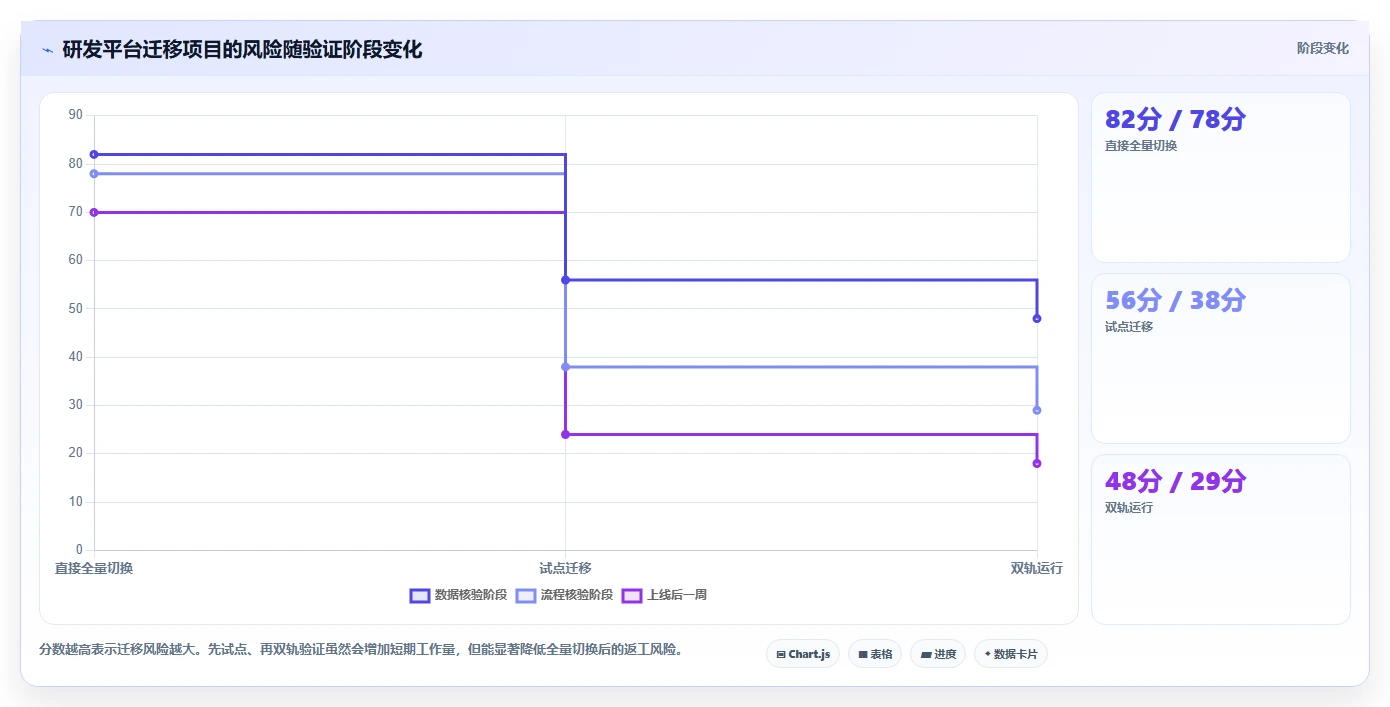Click the chart title icon beside 研发平台迁移项目
This screenshot has width=1390, height=707.
pos(47,50)
